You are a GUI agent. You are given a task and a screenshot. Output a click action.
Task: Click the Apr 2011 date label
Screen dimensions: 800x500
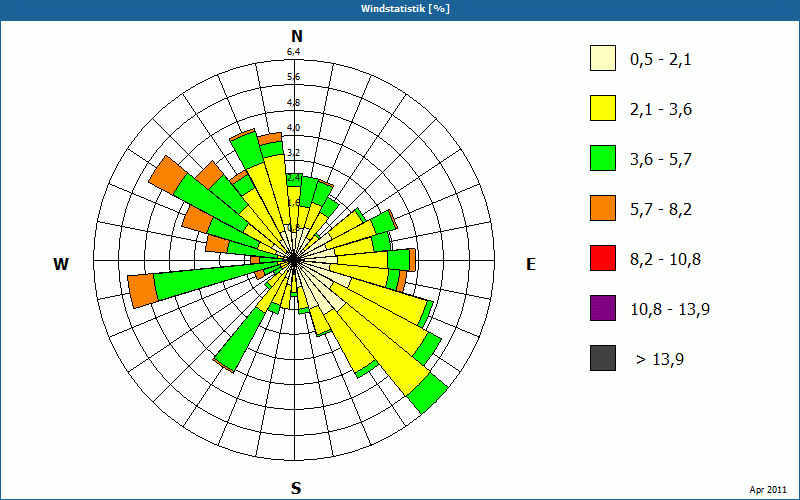coord(768,490)
